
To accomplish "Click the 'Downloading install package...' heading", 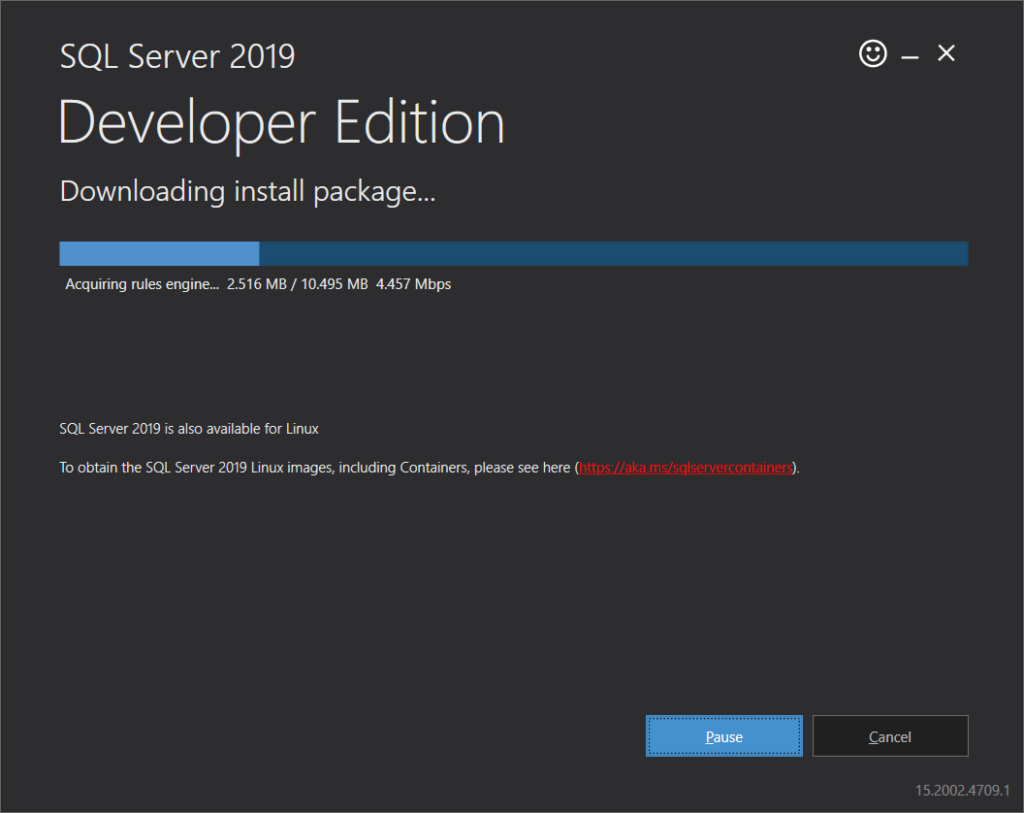I will pos(247,192).
